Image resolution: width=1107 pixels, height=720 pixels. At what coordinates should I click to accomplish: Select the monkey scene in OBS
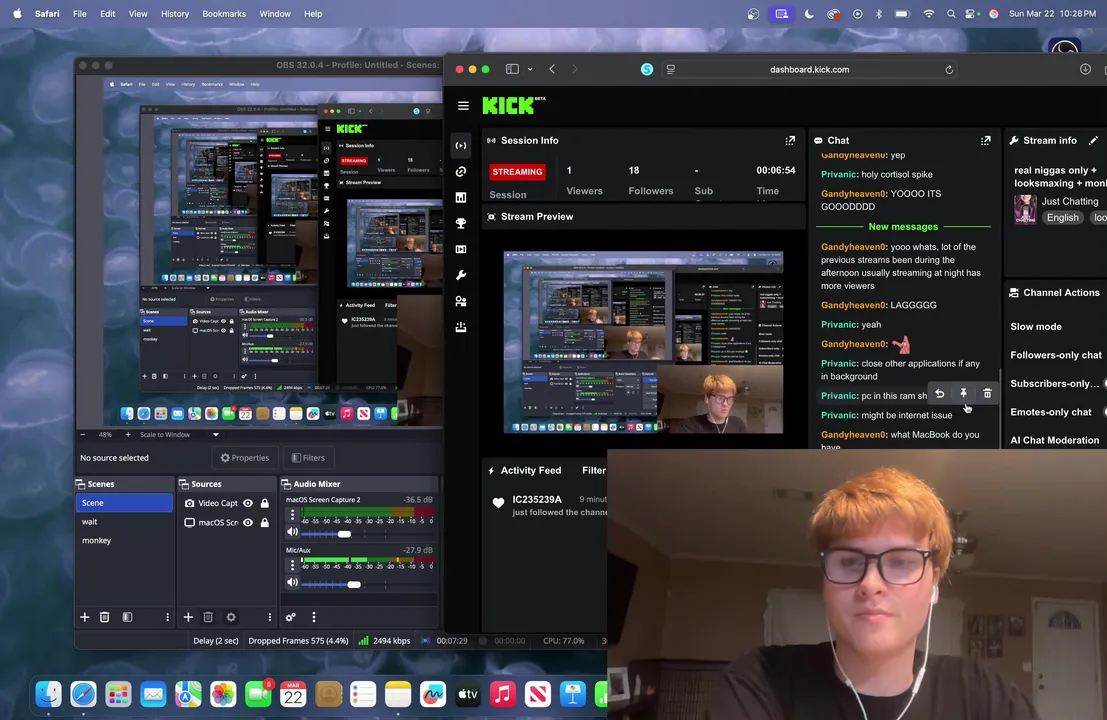(96, 541)
